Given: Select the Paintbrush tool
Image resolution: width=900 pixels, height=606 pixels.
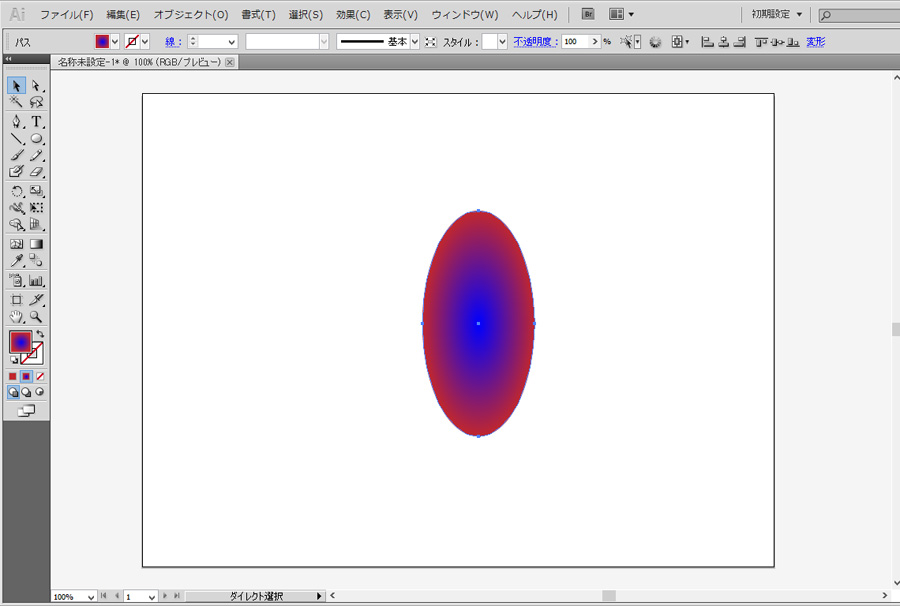Looking at the screenshot, I should [16, 155].
